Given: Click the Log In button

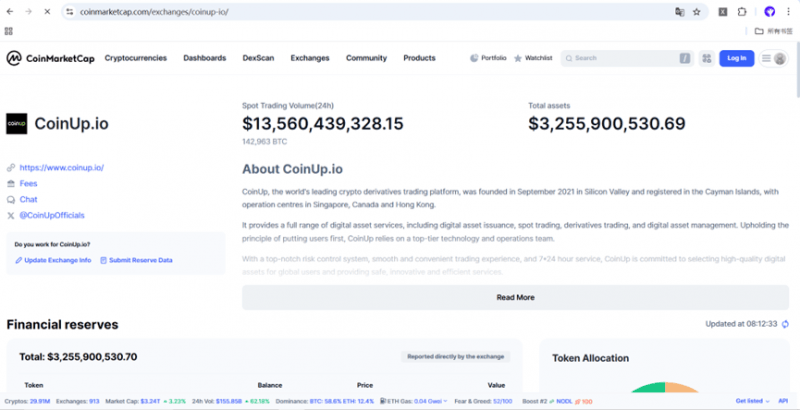Looking at the screenshot, I should tap(737, 58).
